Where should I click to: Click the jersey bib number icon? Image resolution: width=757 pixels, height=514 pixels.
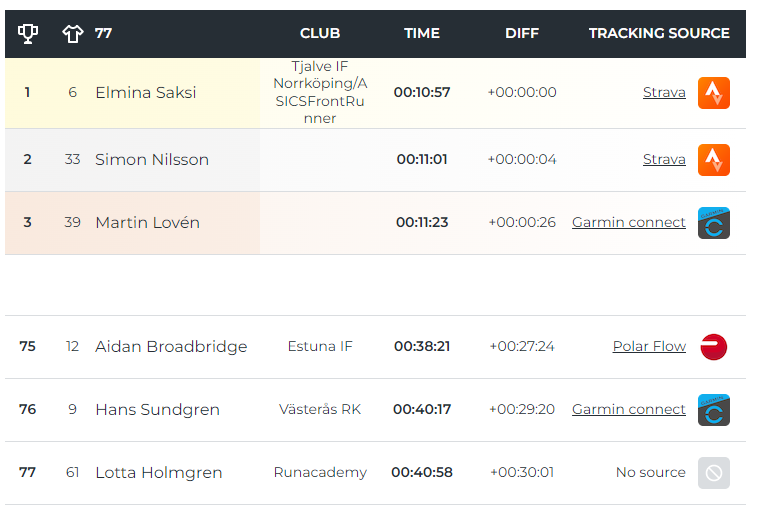(73, 33)
